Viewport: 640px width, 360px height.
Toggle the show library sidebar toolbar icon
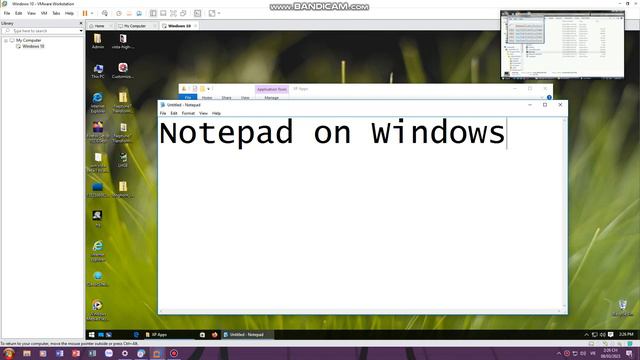(x=153, y=13)
